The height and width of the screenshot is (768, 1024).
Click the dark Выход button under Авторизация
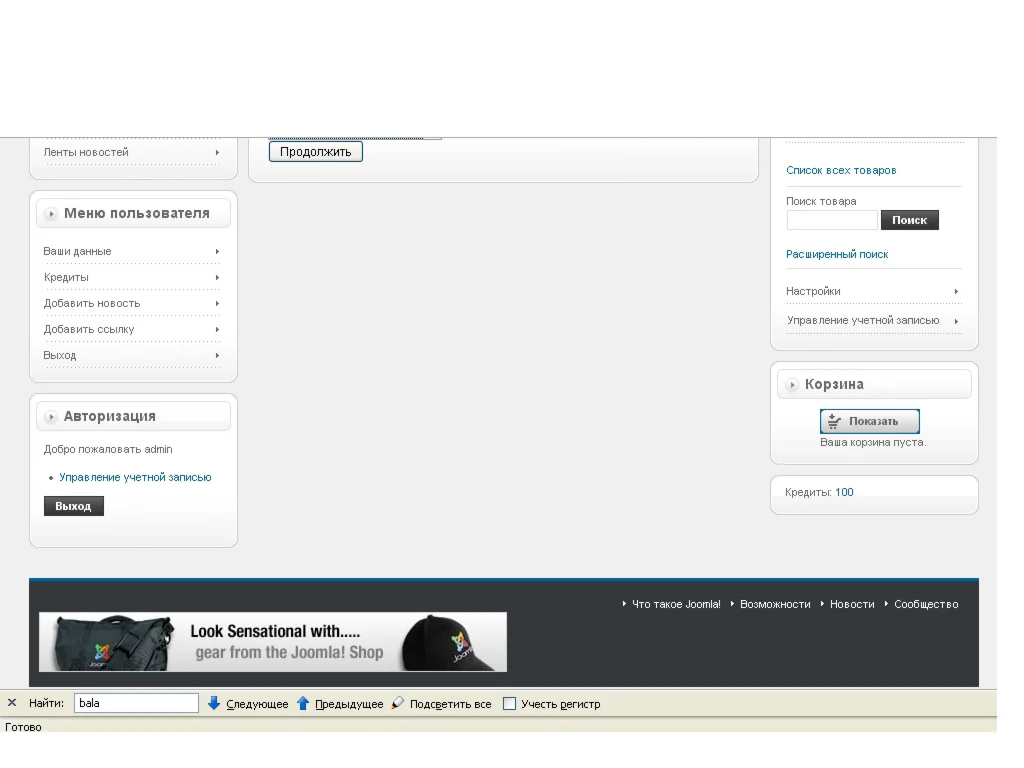click(x=74, y=506)
